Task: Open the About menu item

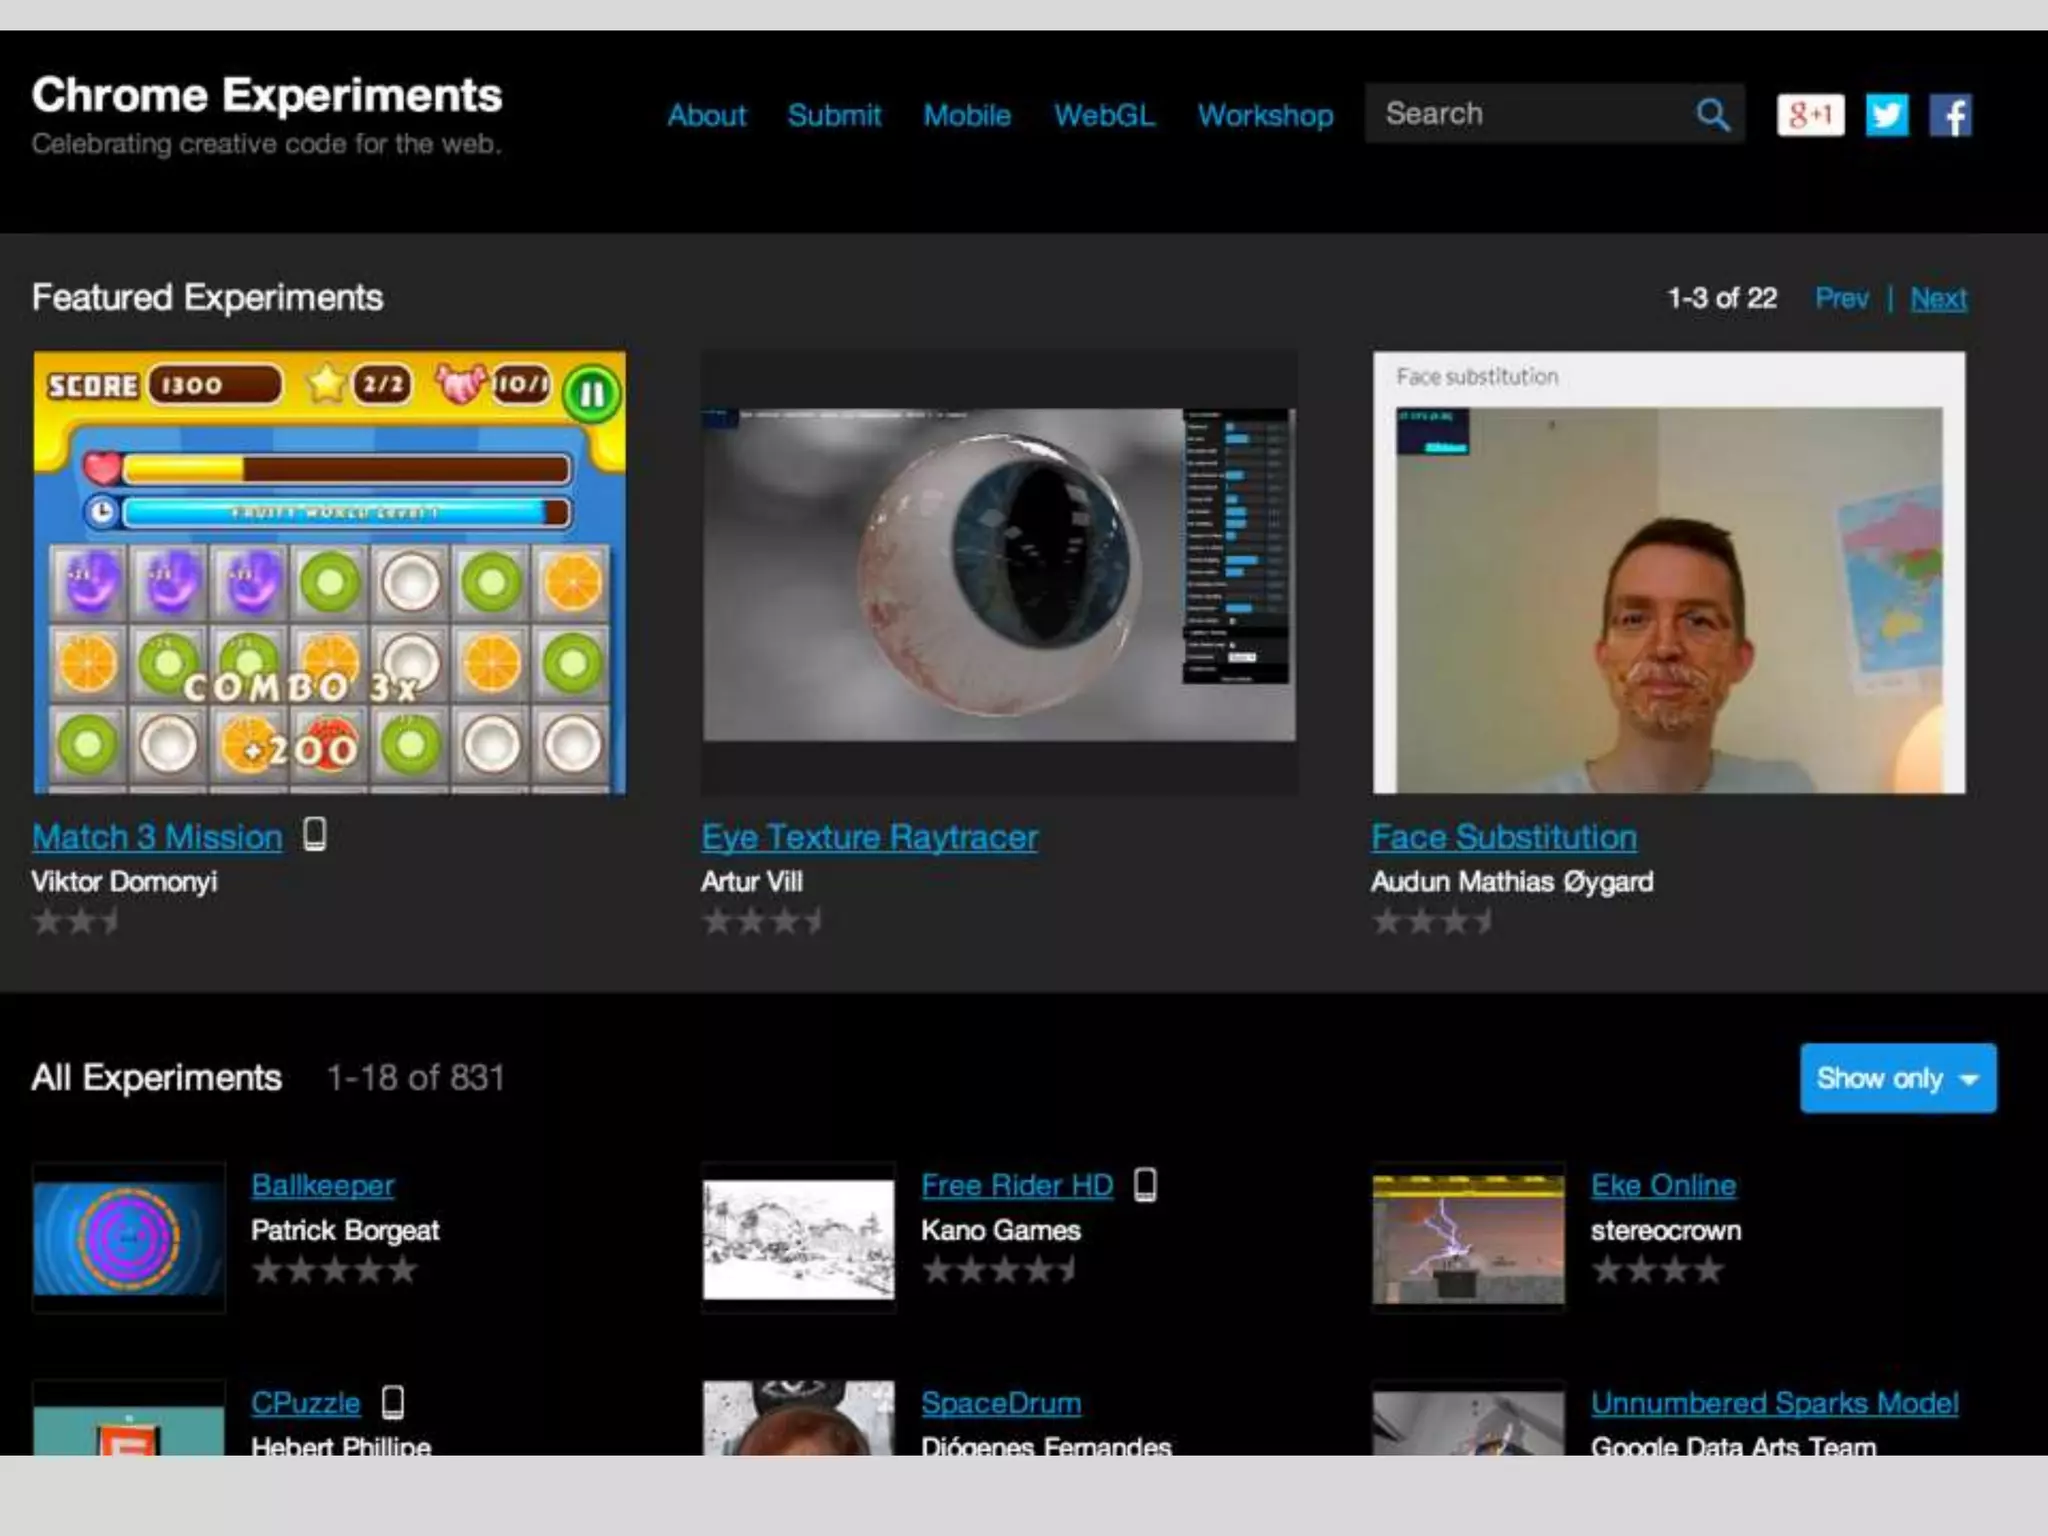Action: tap(707, 115)
